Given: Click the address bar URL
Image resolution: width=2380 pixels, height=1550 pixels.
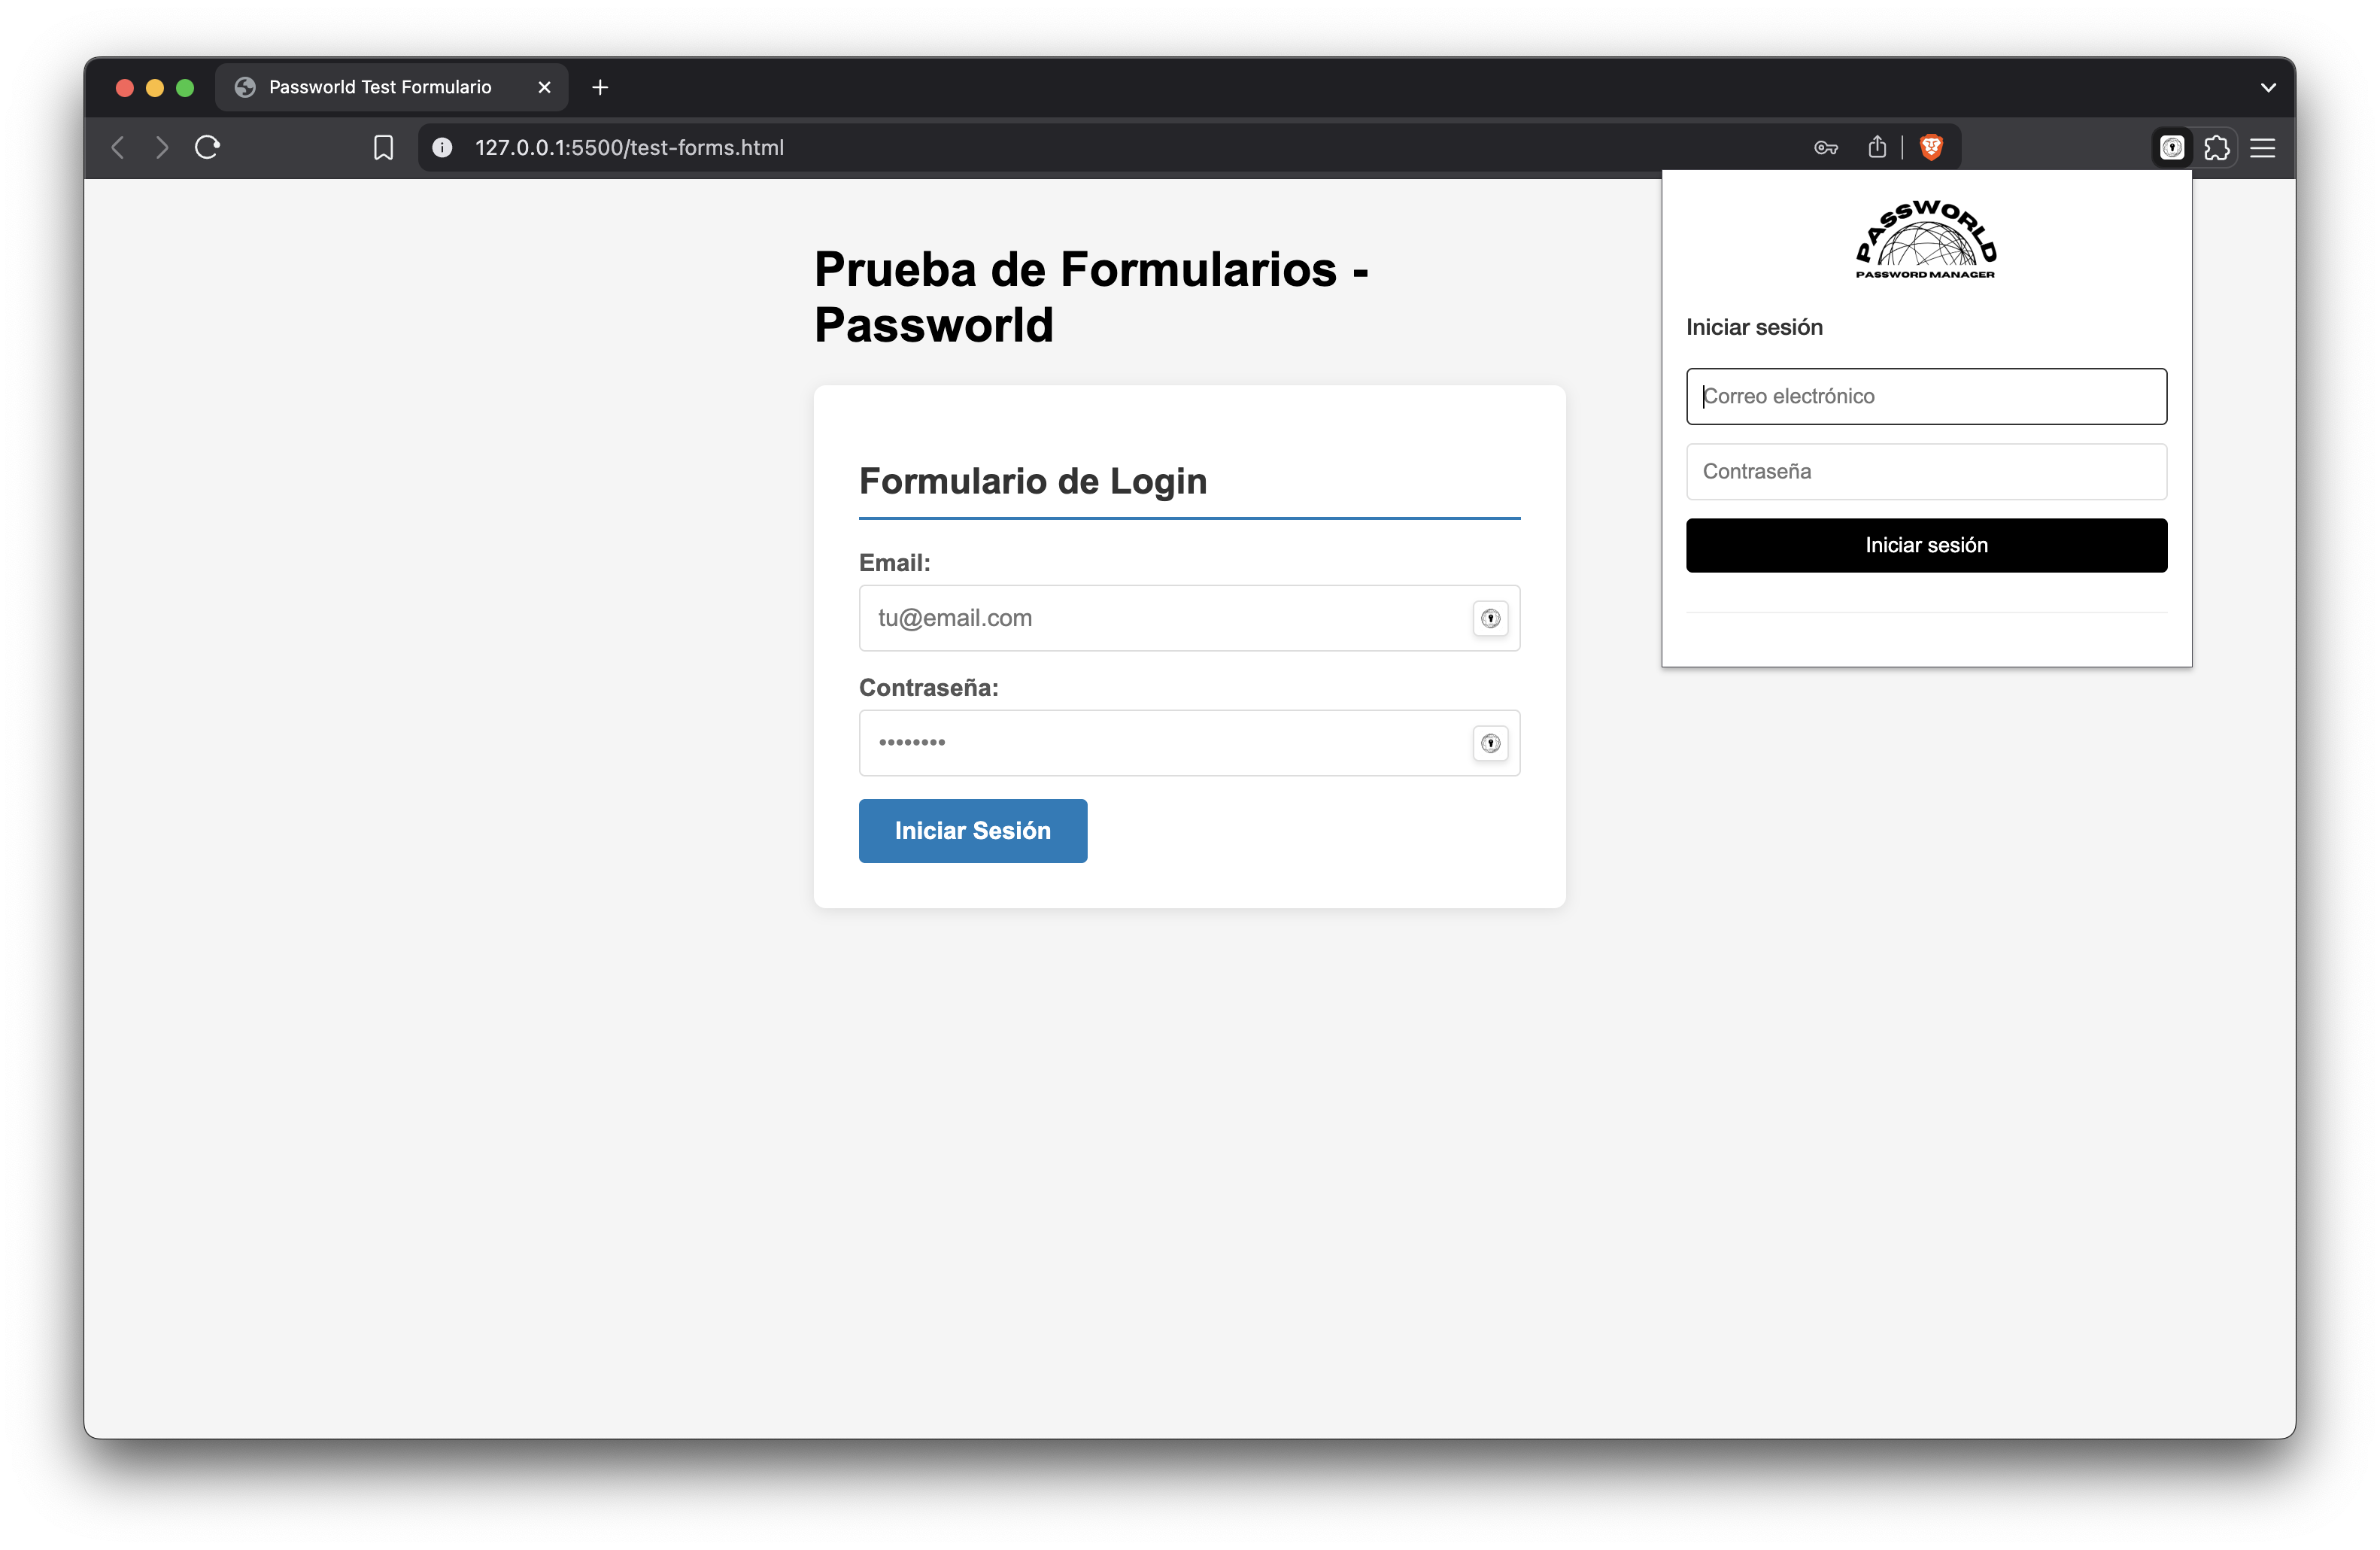Looking at the screenshot, I should coord(629,148).
